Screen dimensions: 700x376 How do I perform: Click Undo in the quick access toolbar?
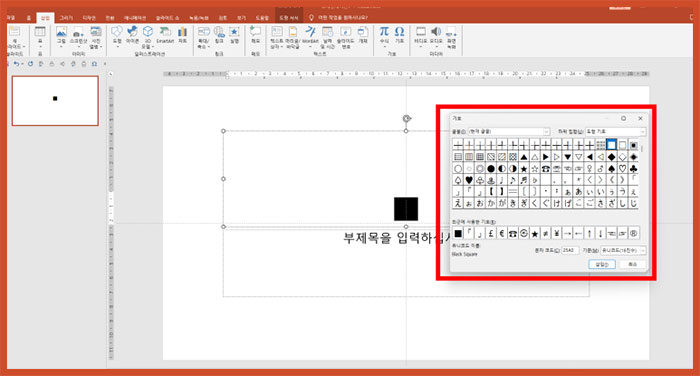tap(16, 64)
